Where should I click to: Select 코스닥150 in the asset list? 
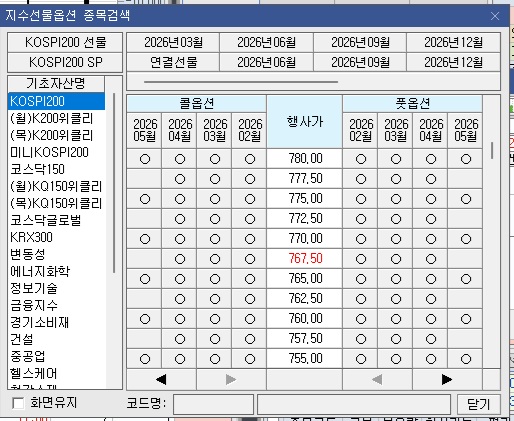56,169
